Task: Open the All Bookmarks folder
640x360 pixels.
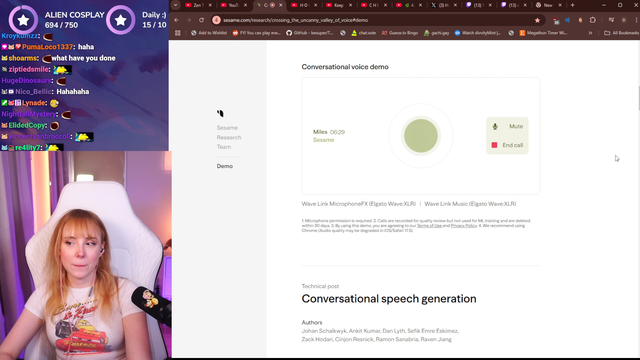Action: [621, 33]
